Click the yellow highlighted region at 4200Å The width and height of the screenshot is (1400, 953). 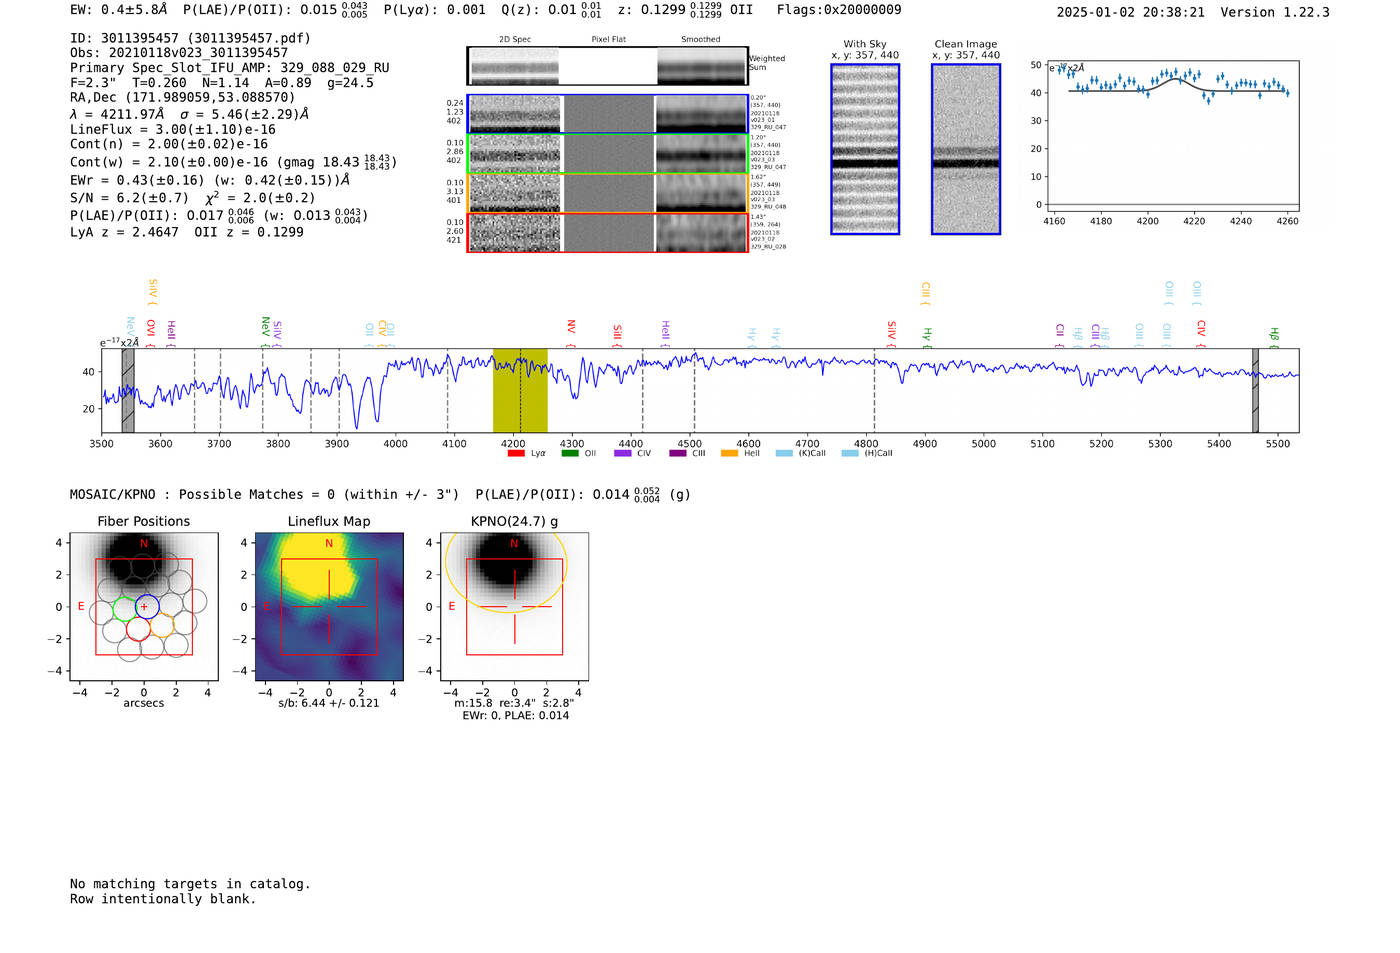coord(520,390)
